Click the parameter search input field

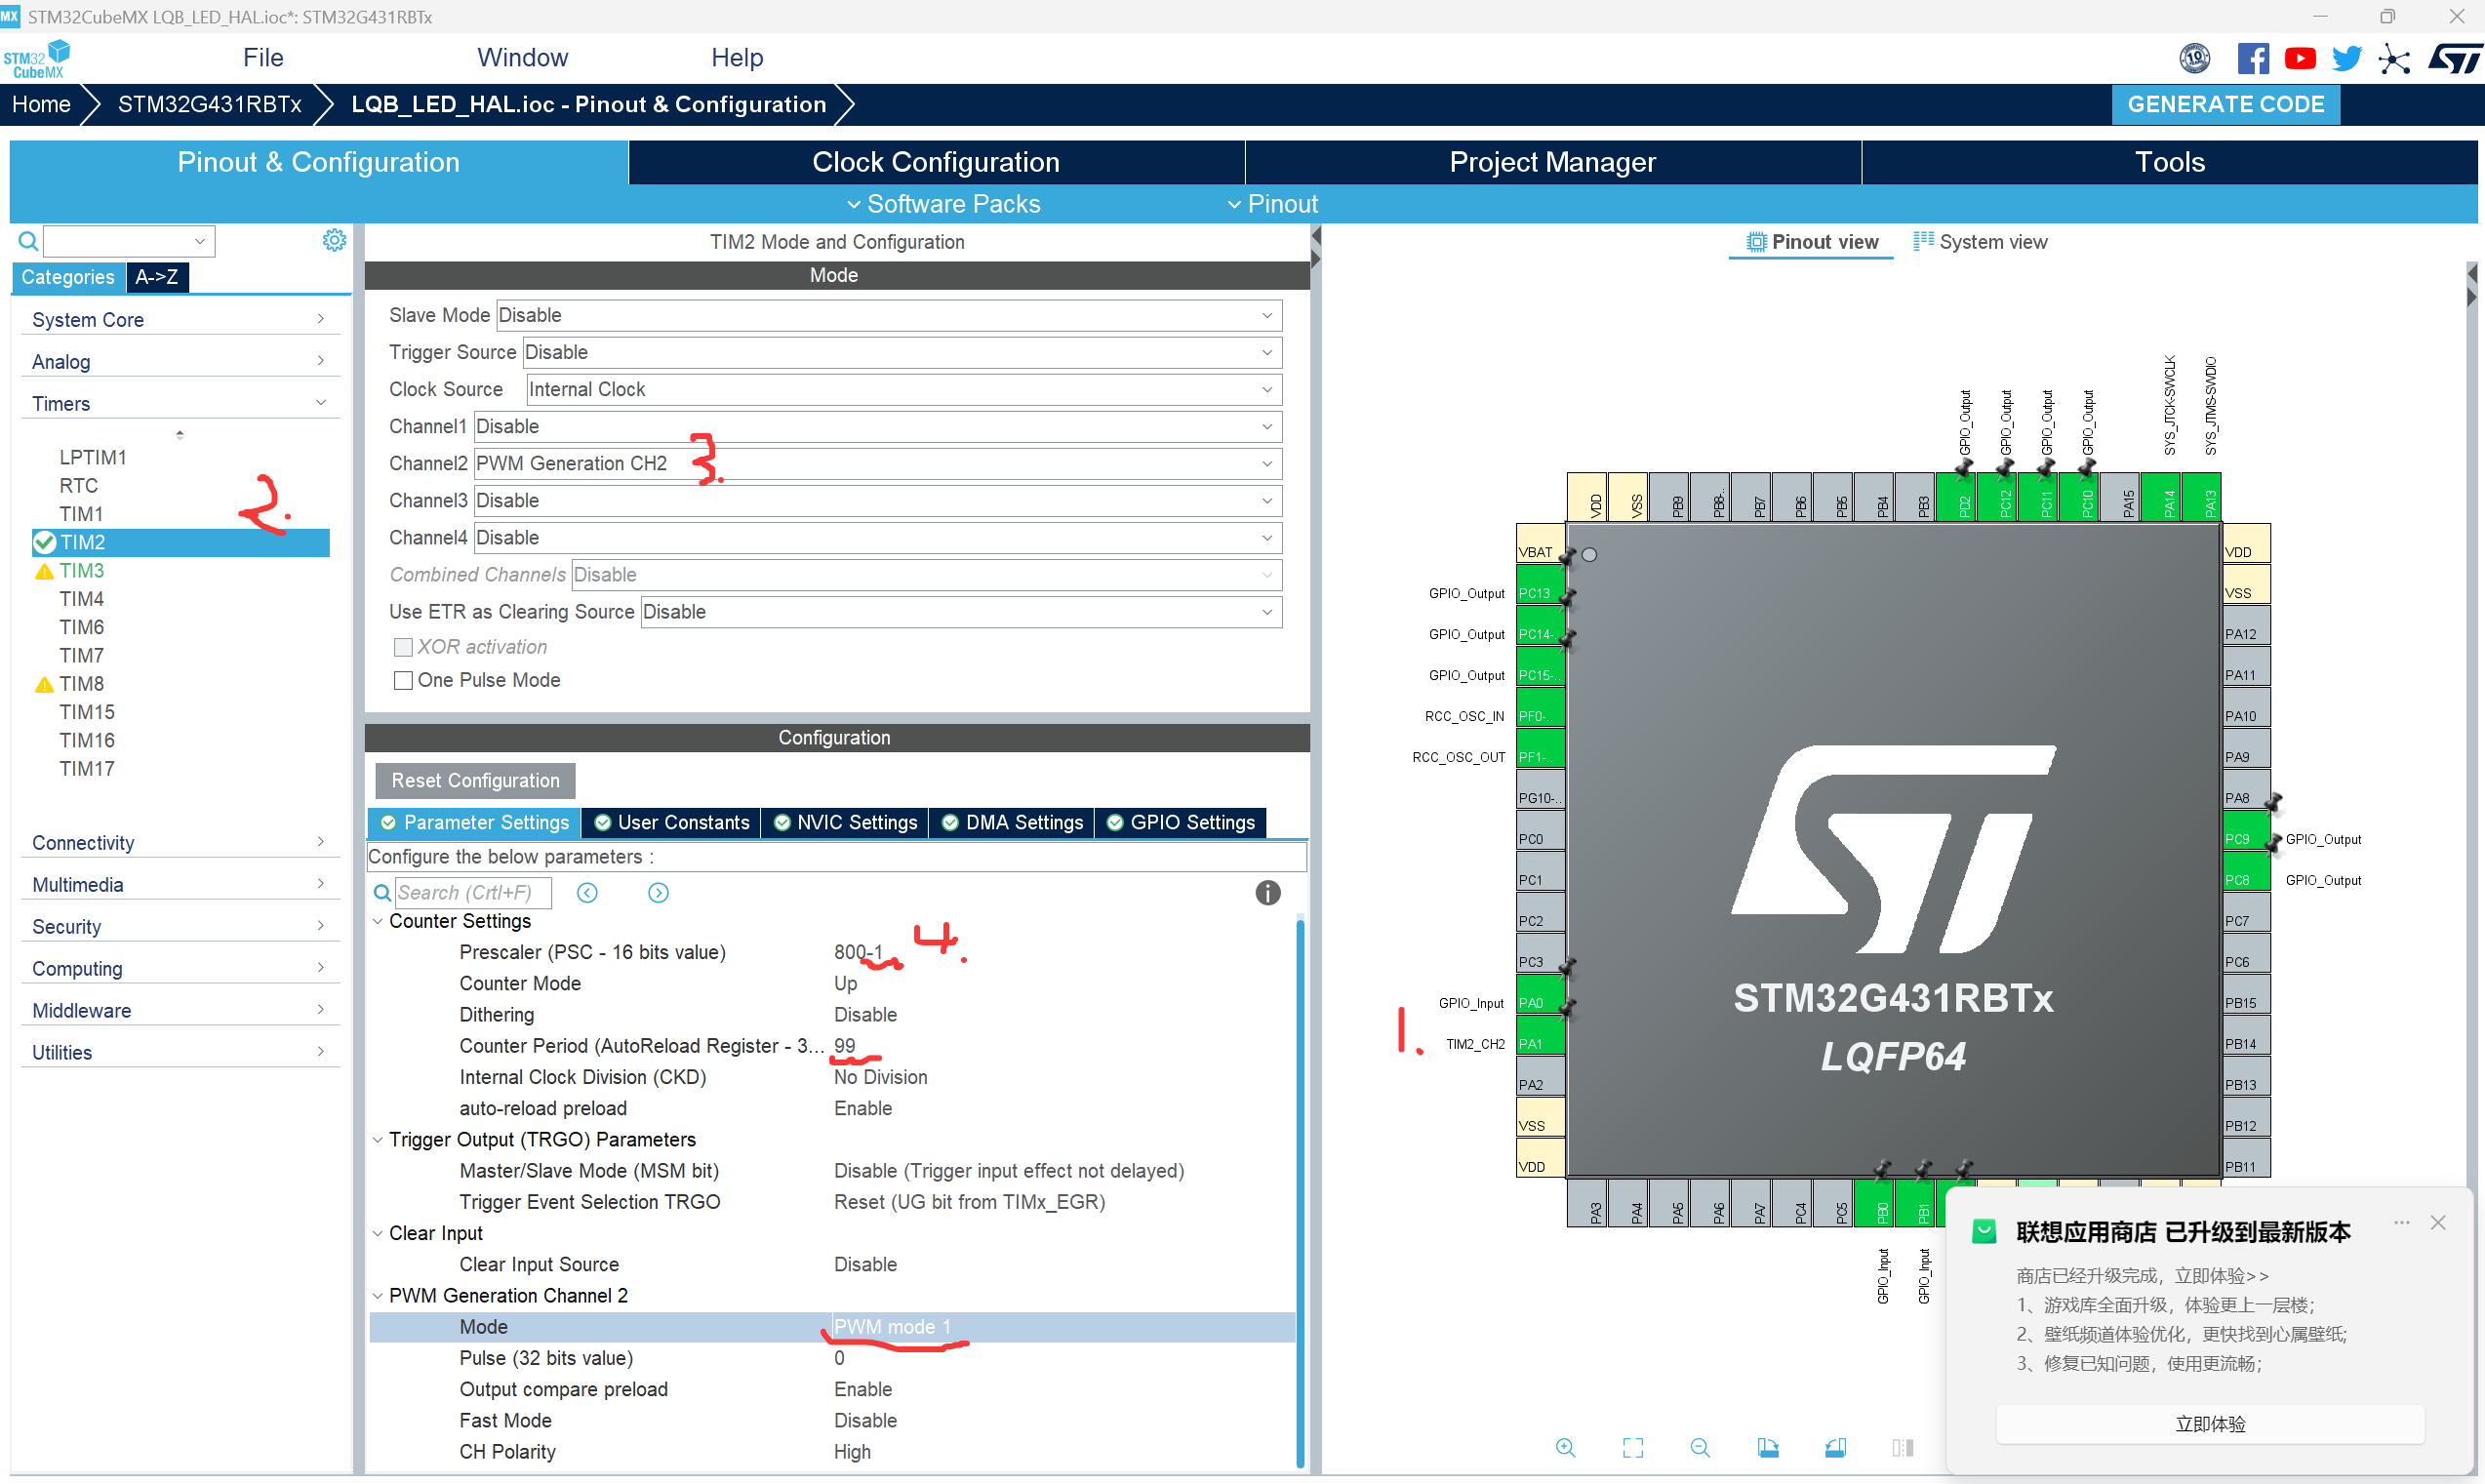472,892
